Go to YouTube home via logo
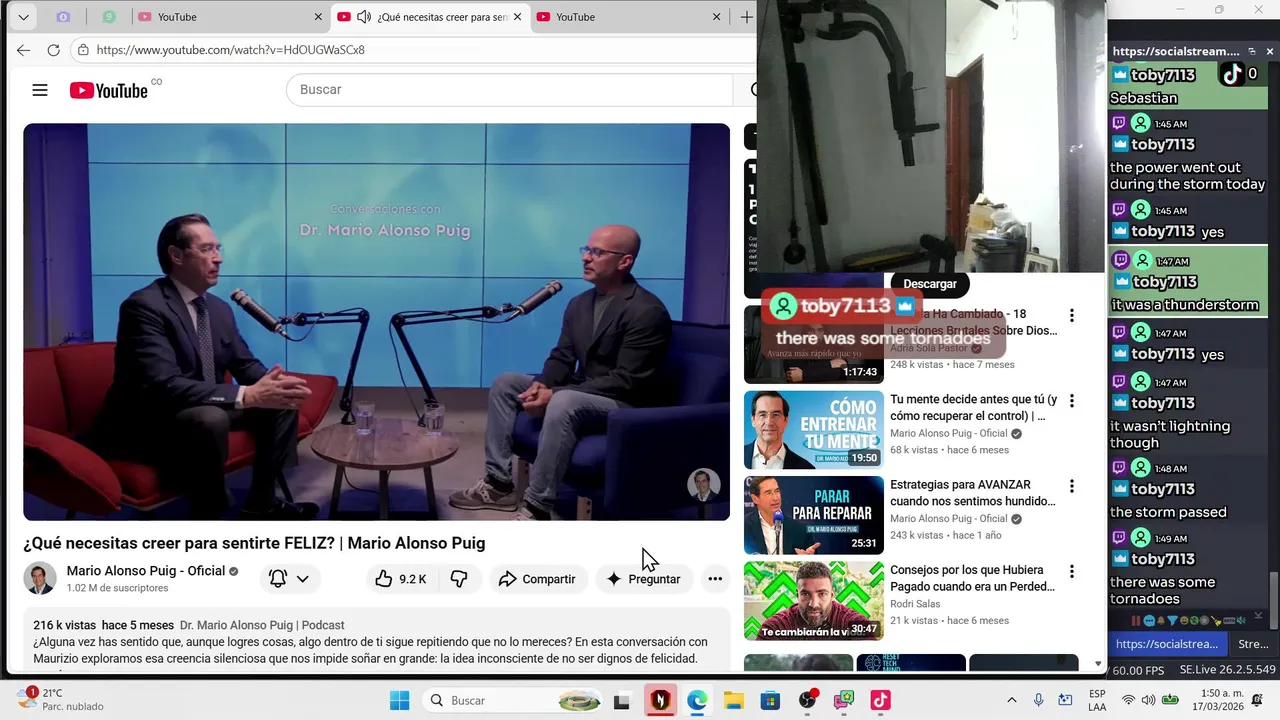Image resolution: width=1280 pixels, height=720 pixels. (x=109, y=90)
